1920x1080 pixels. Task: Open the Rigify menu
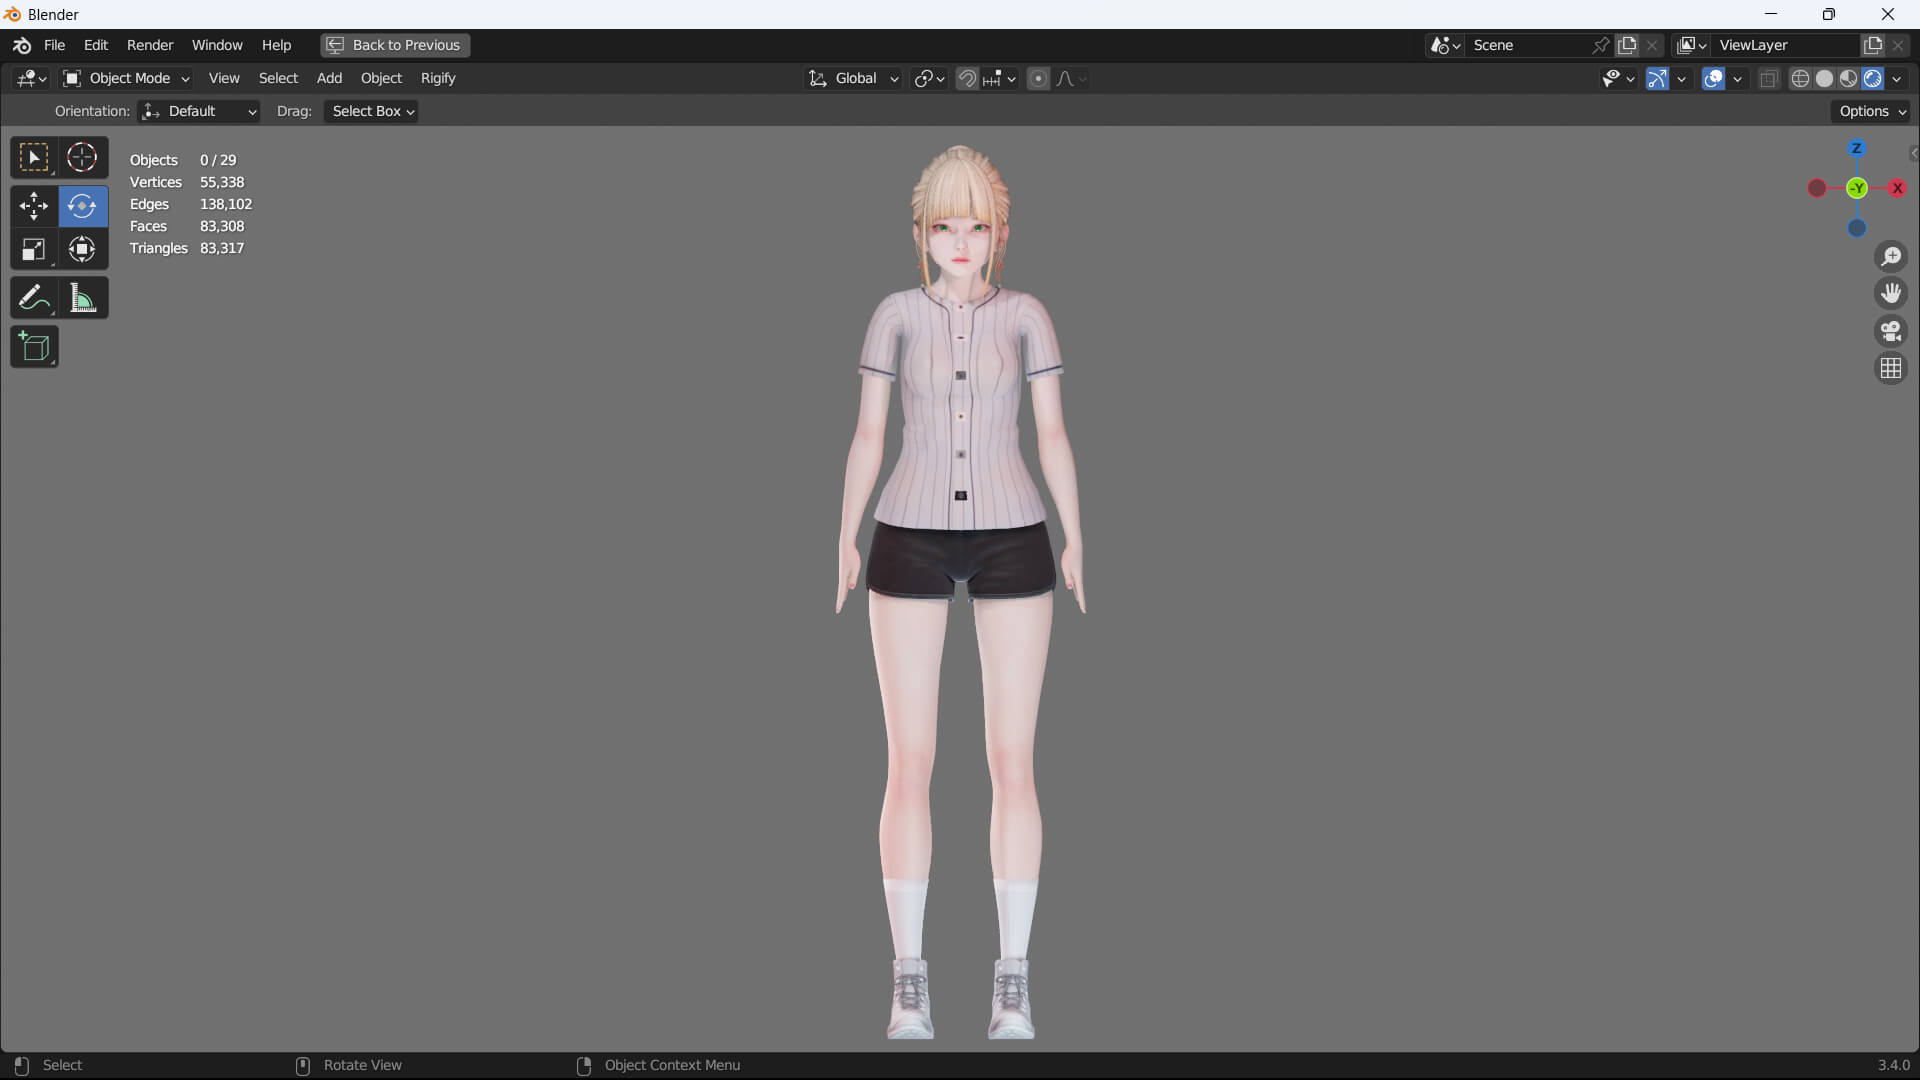tap(438, 79)
